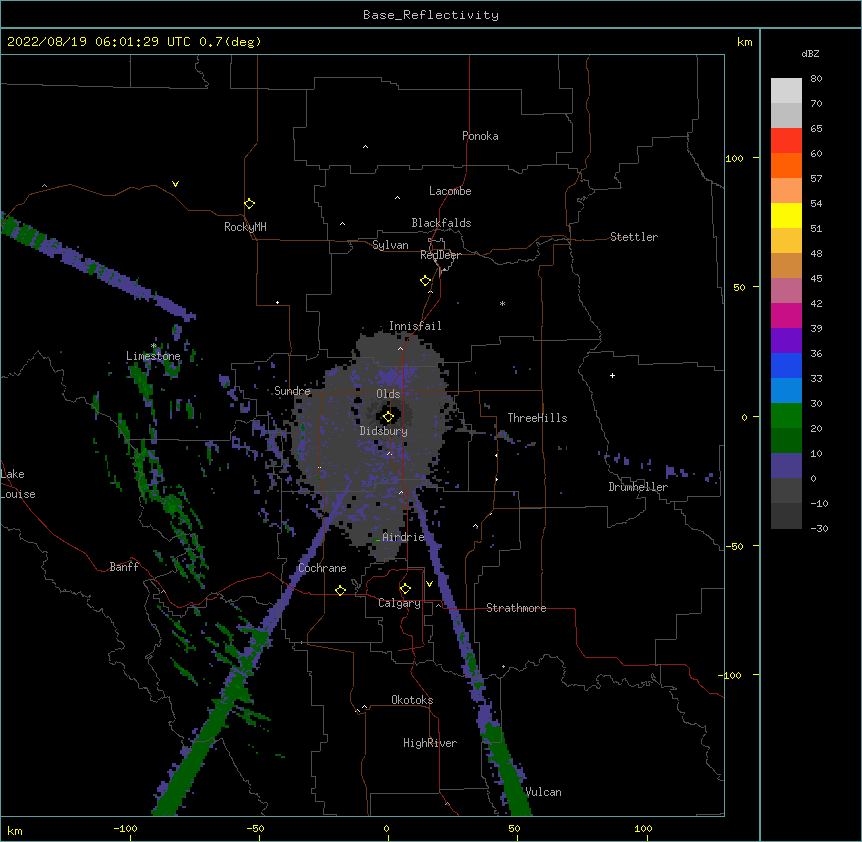Pick the lightest gray 70-80 dBZ legend swatch

786,91
